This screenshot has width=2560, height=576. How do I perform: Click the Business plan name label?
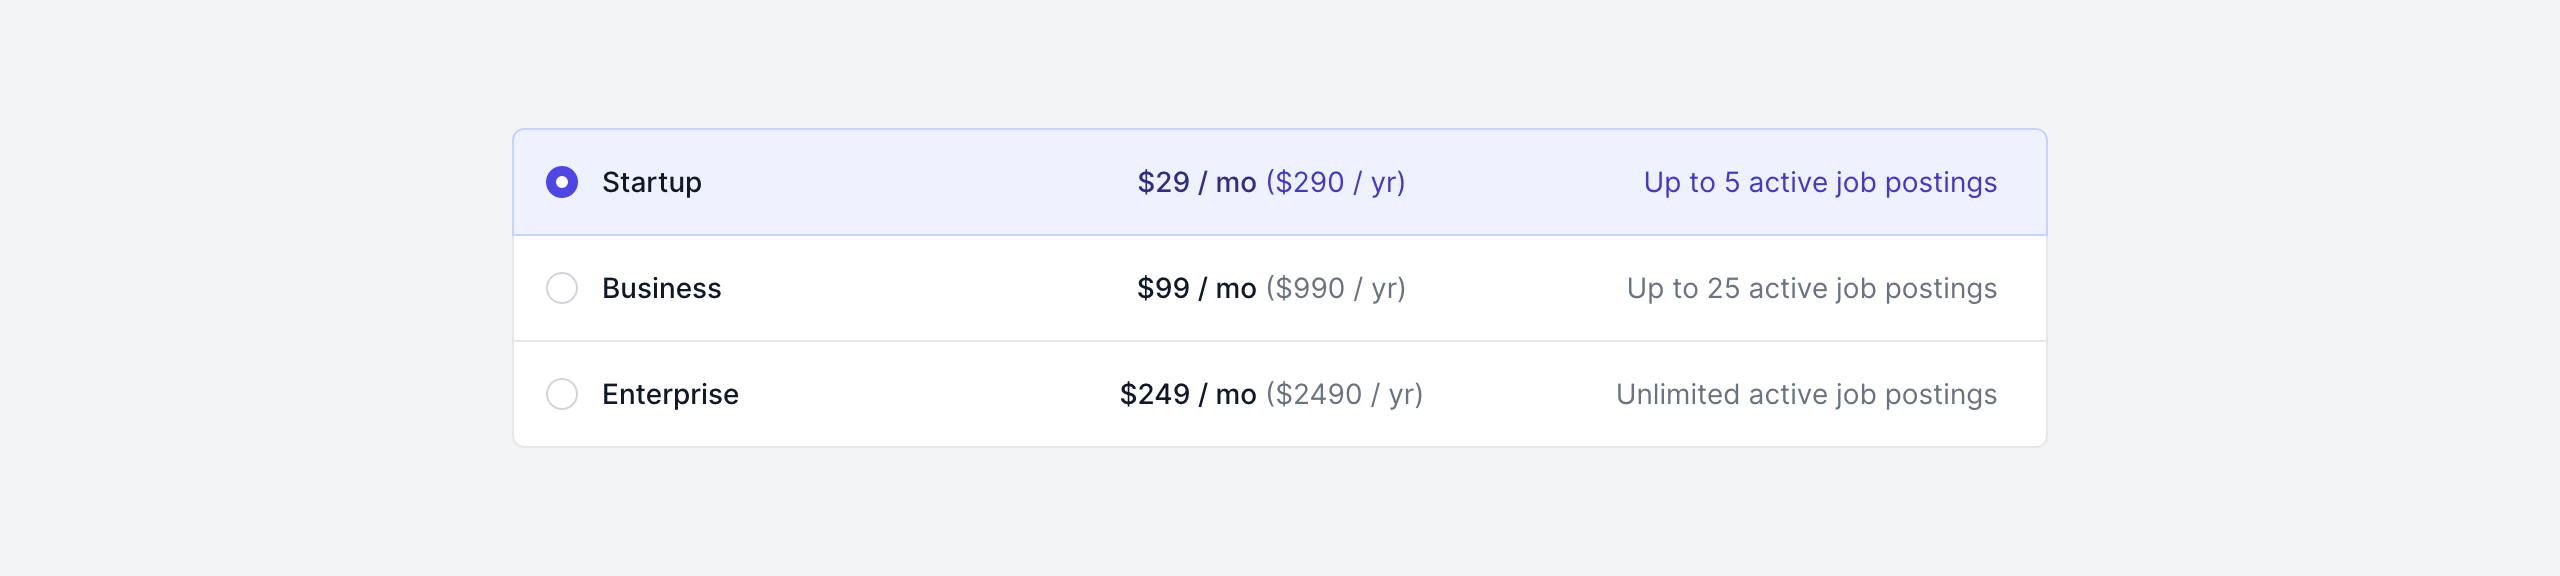(661, 288)
